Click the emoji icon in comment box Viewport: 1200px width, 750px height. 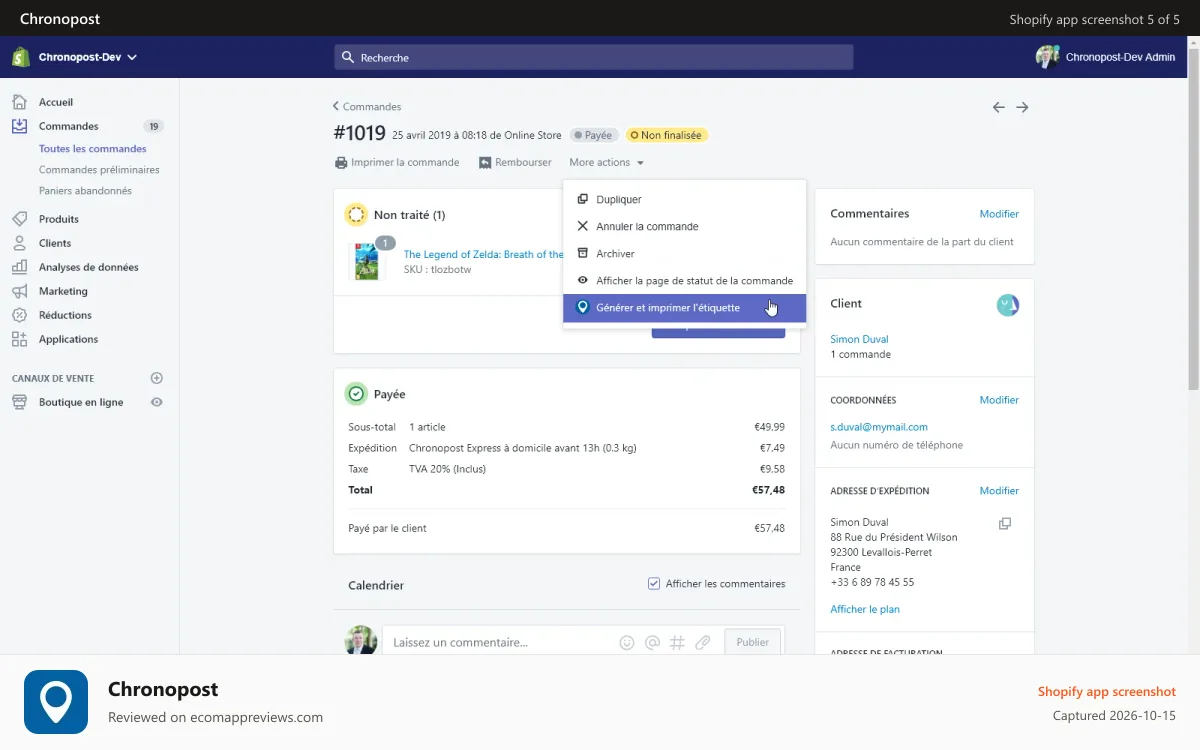tap(627, 643)
